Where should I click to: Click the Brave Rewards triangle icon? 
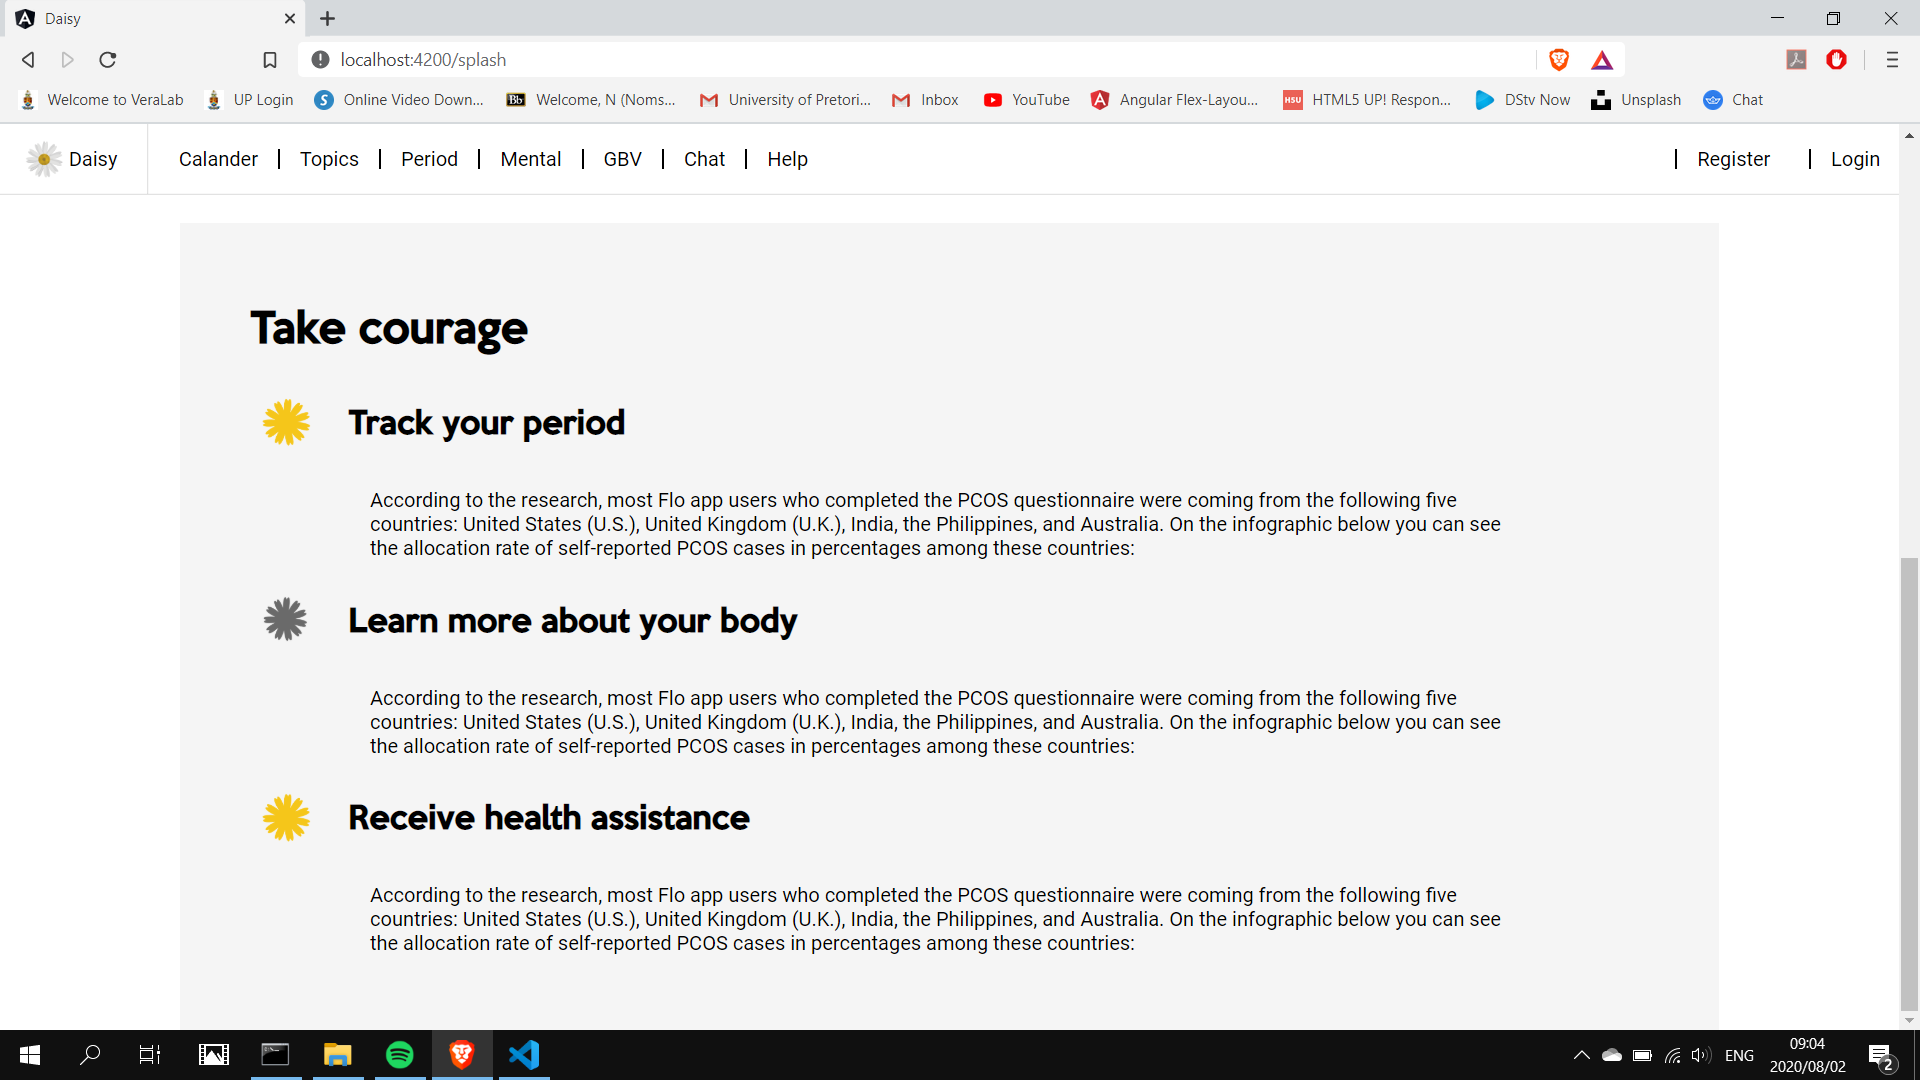1602,60
